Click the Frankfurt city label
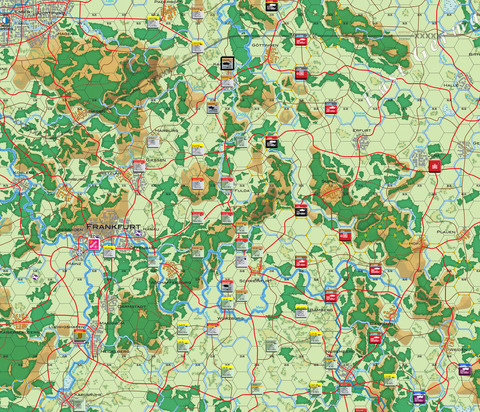 click(113, 226)
